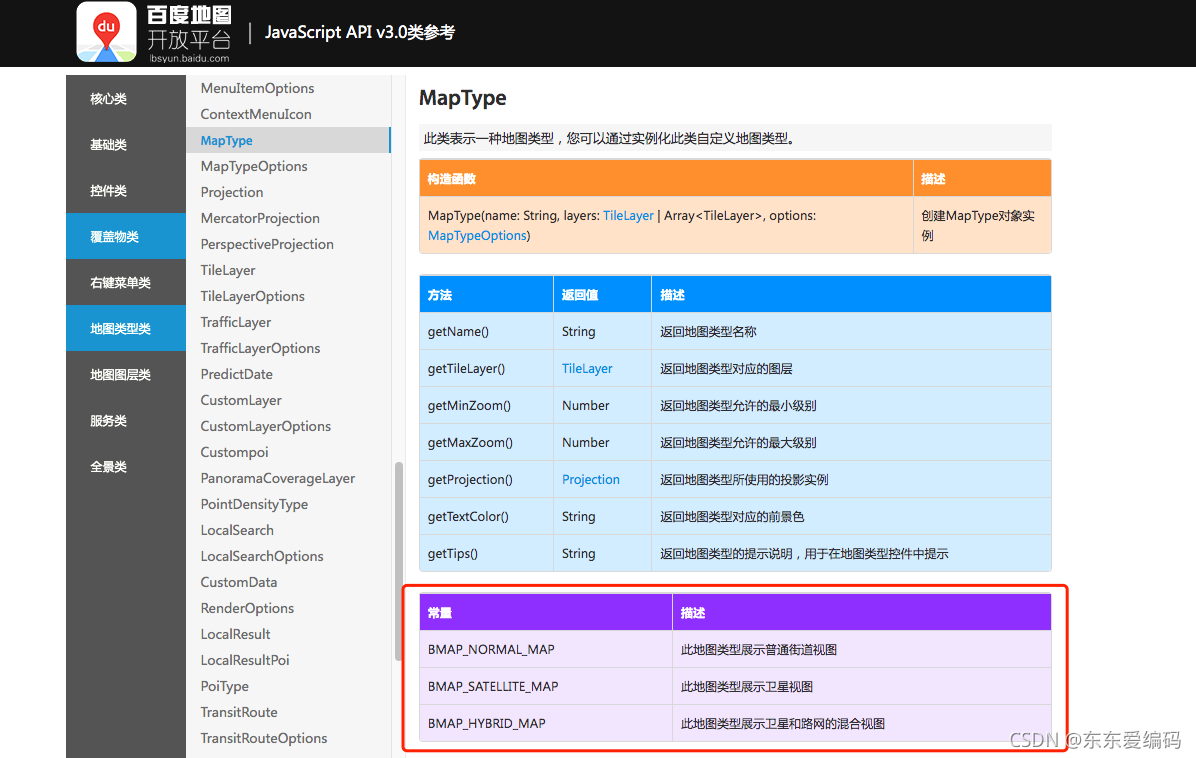Screen dimensions: 1196x758
Task: Open CustomData in the class list
Action: pyautogui.click(x=239, y=582)
